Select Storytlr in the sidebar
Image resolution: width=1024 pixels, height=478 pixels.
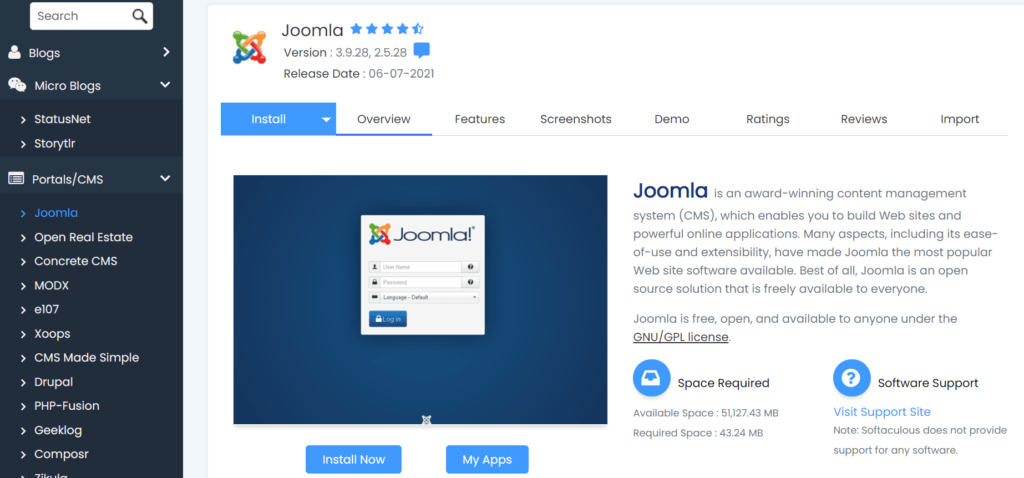(55, 144)
